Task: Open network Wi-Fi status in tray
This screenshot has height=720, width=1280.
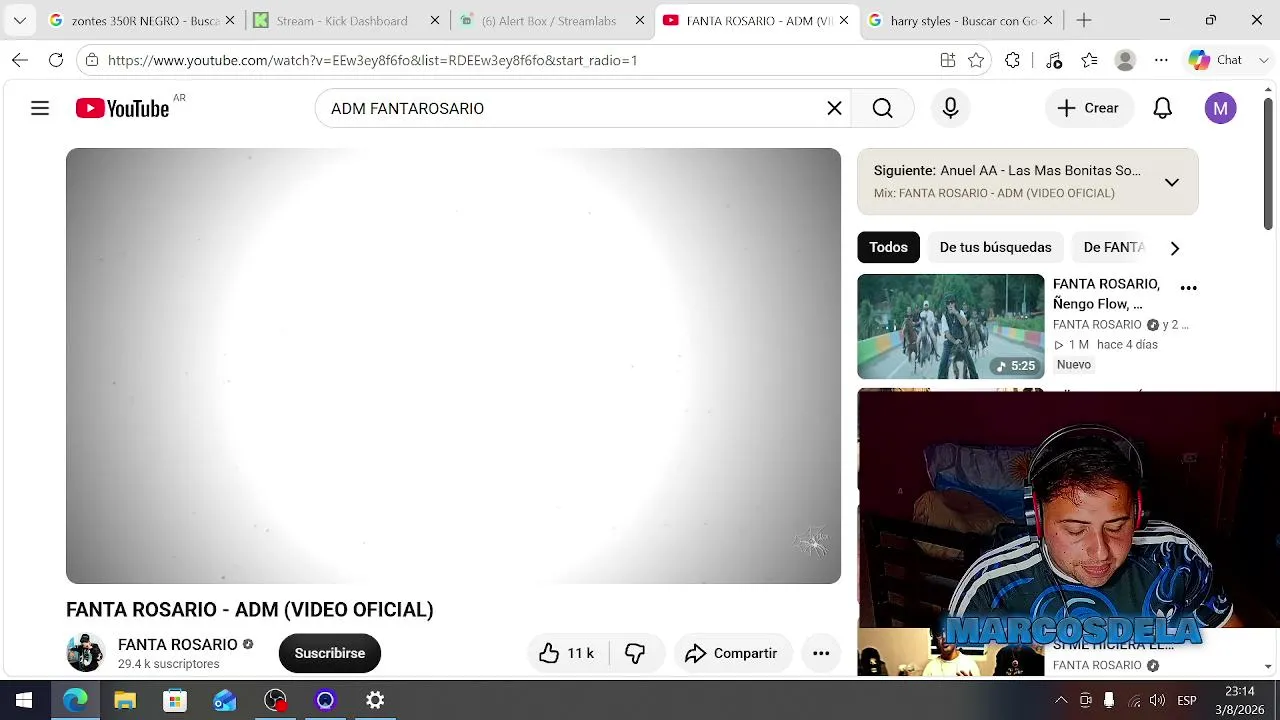Action: click(x=1133, y=700)
